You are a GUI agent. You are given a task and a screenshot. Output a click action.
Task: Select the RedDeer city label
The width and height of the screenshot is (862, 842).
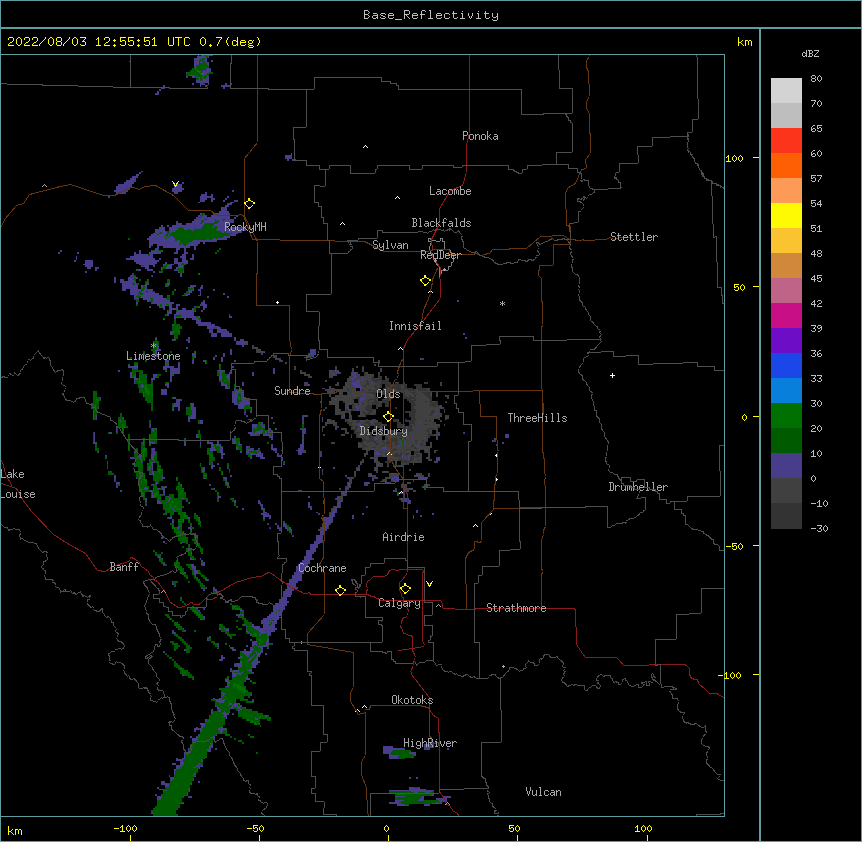point(440,255)
